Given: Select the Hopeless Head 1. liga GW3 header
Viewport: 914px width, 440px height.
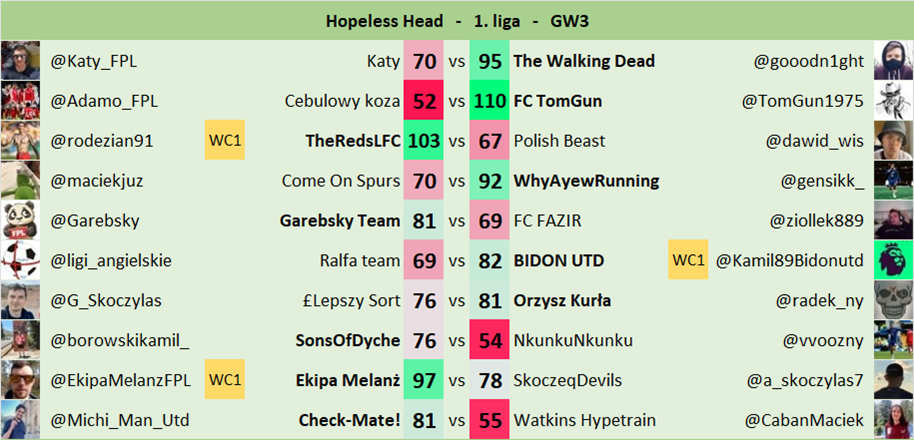Looking at the screenshot, I should 457,21.
